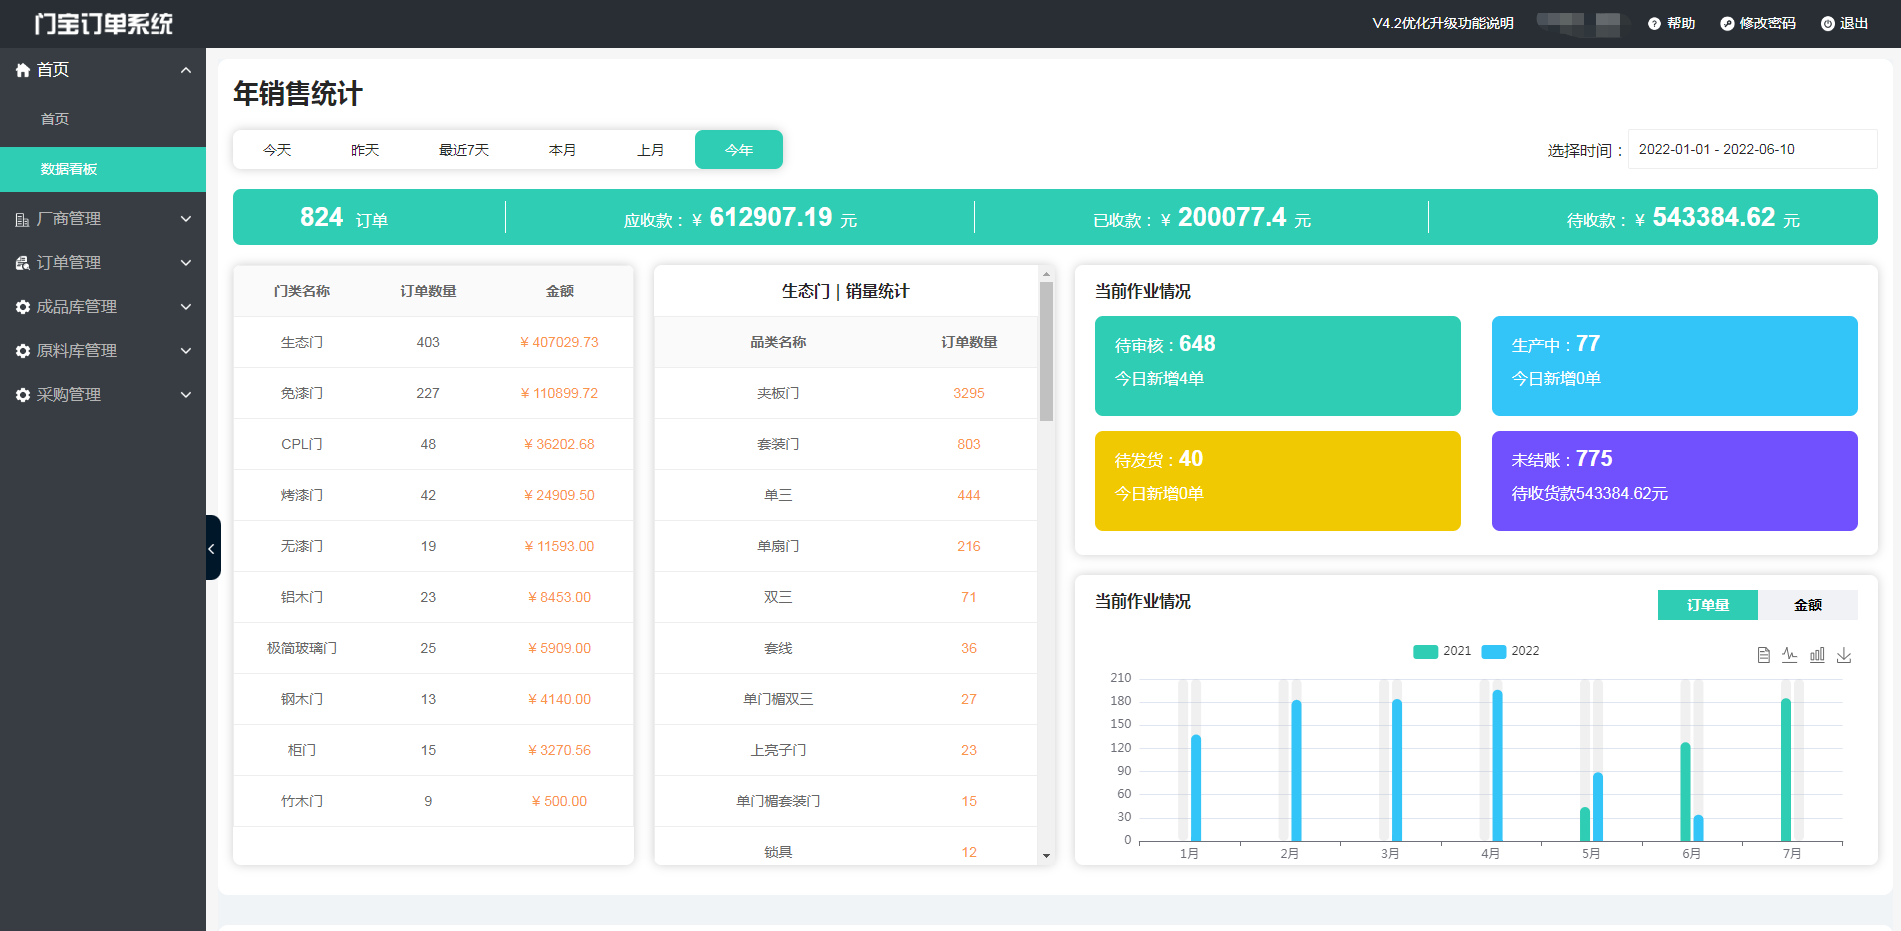
Task: Click the 品类名称 column header
Action: [x=778, y=343]
